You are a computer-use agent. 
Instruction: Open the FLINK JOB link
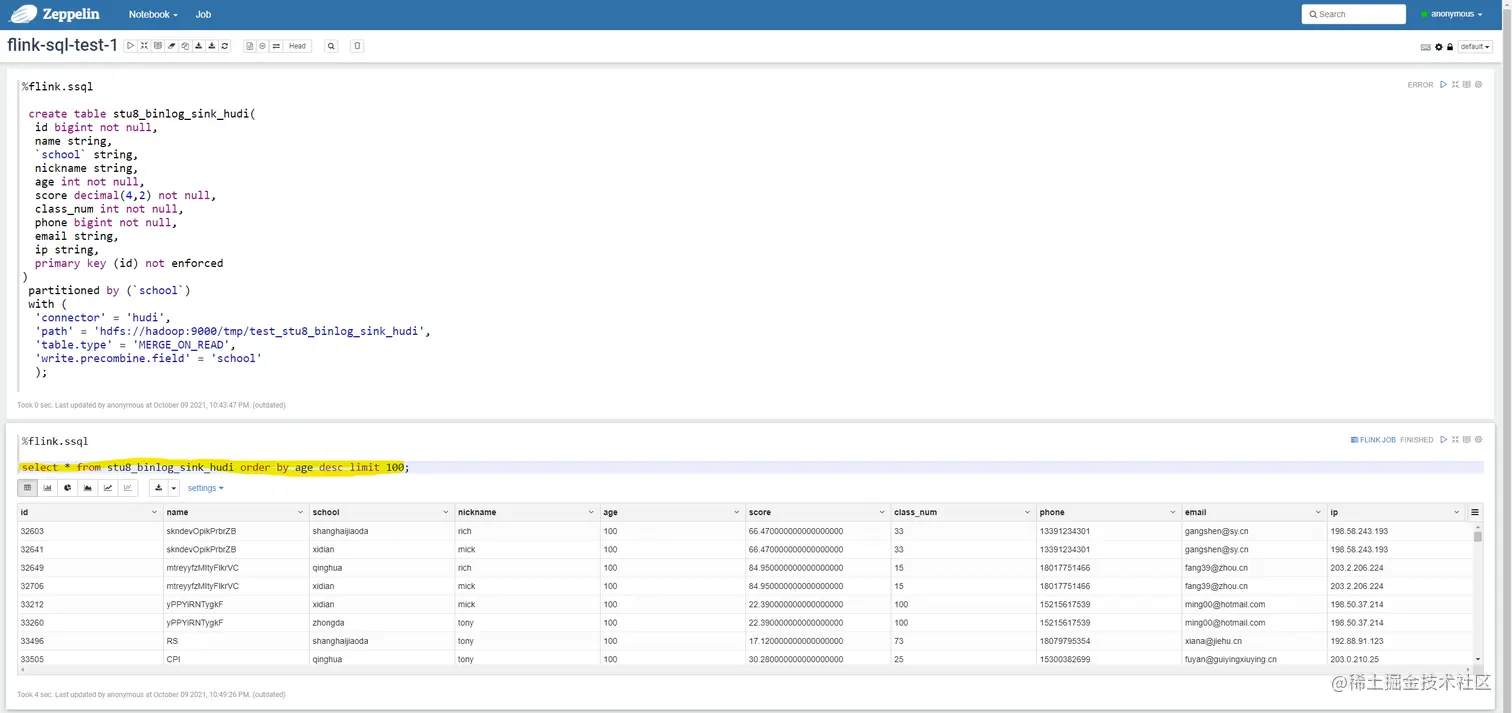[x=1373, y=440]
